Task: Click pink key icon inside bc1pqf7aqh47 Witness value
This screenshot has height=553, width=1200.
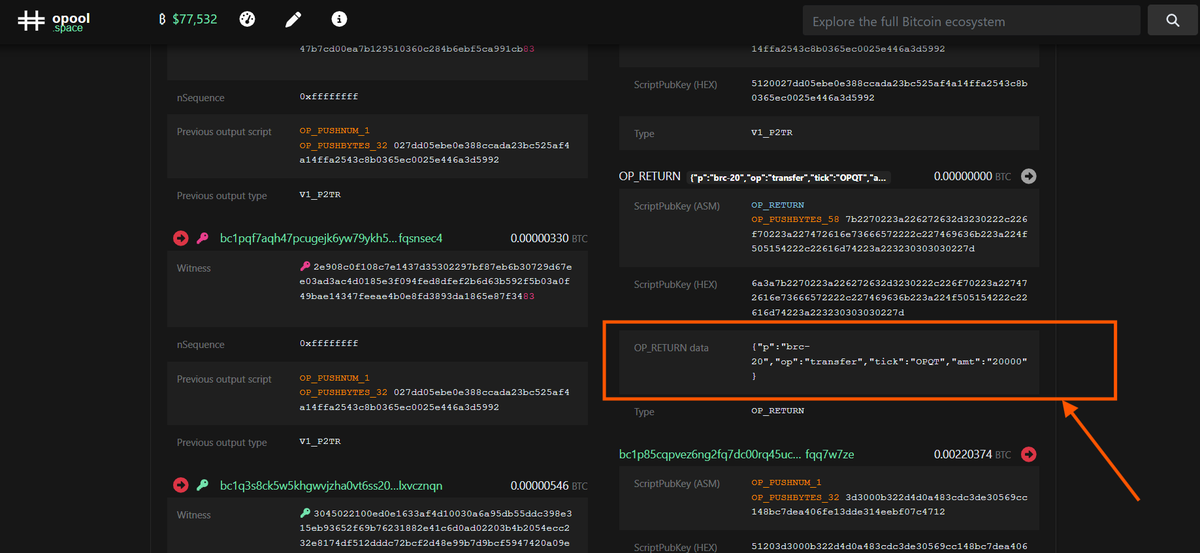Action: point(305,267)
